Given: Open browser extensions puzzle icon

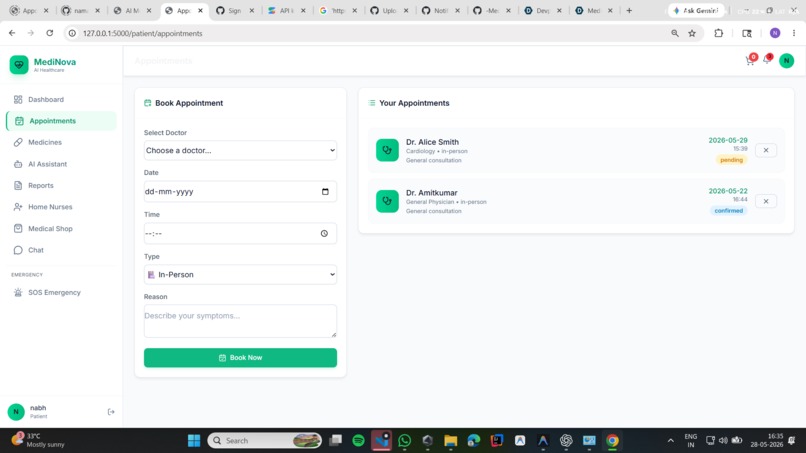Looking at the screenshot, I should coord(719,33).
